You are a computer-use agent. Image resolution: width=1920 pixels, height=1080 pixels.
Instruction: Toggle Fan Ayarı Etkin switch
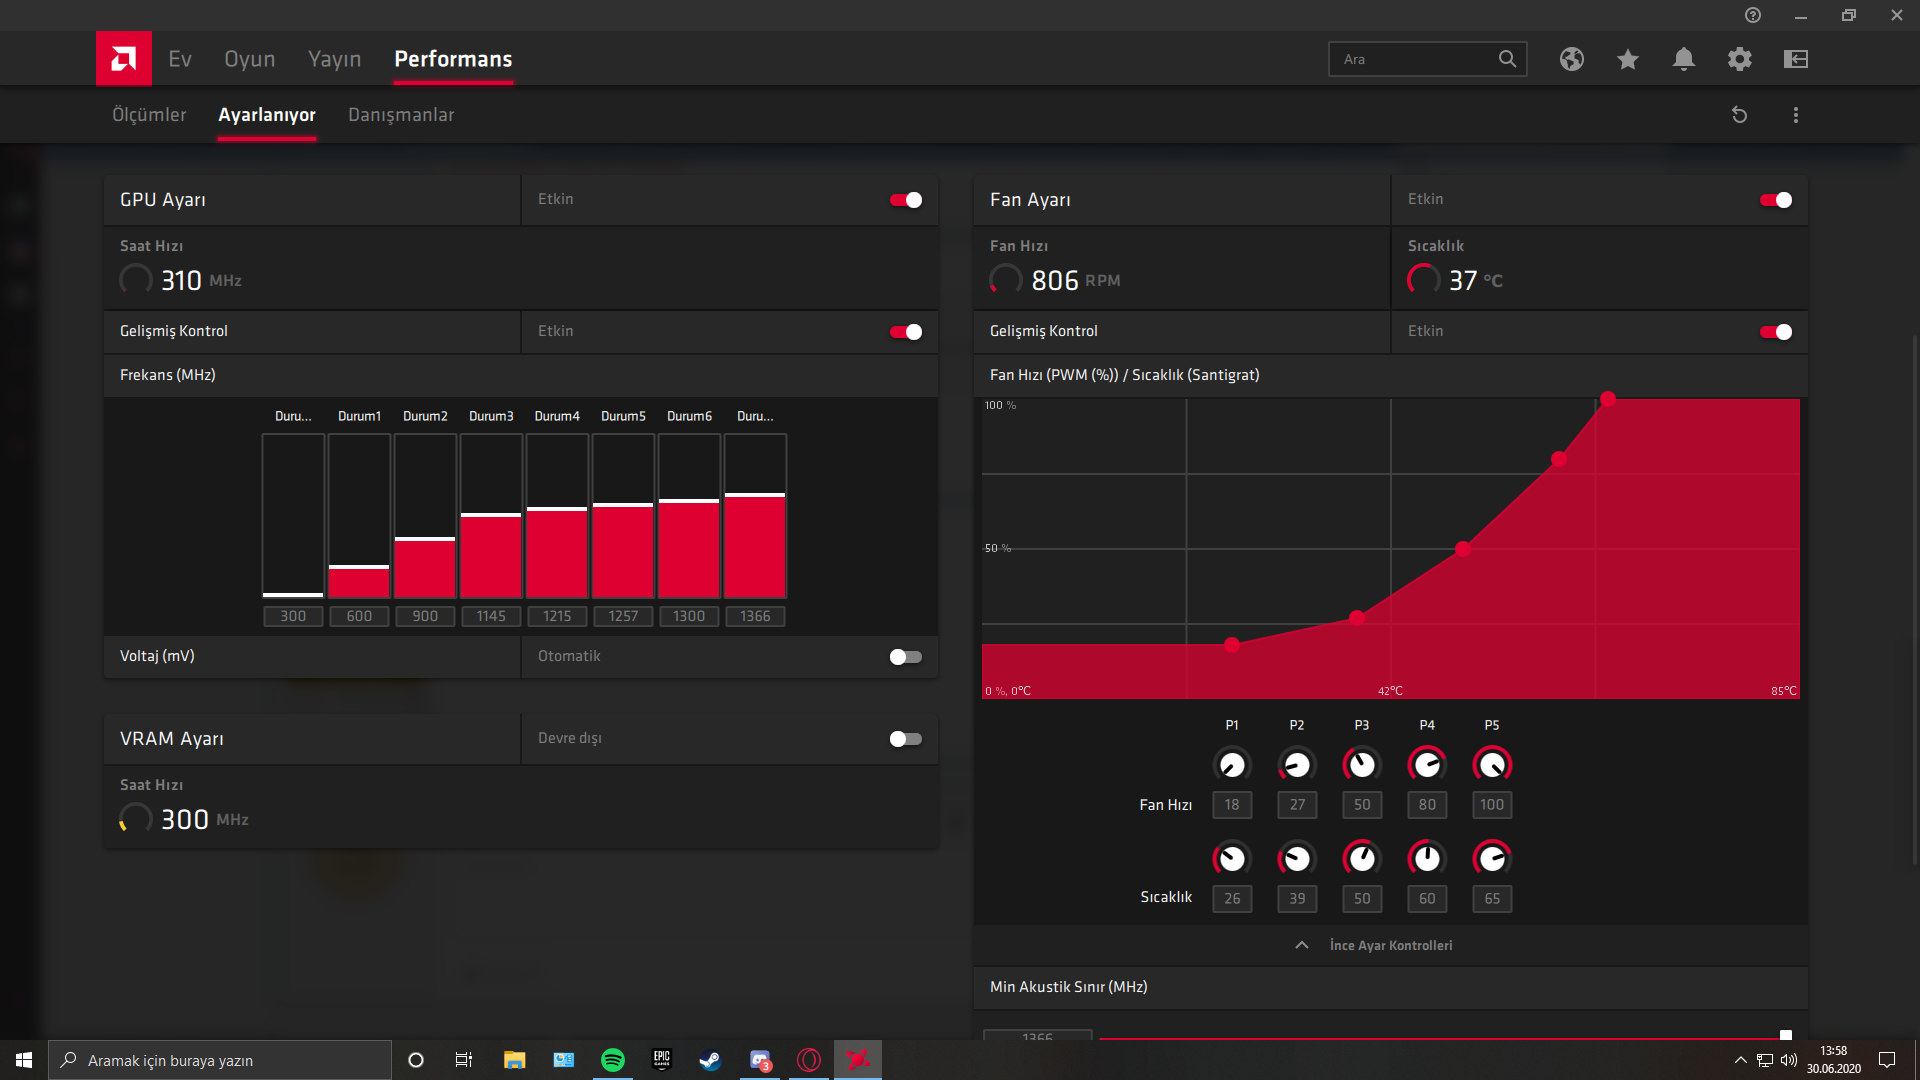[1776, 200]
